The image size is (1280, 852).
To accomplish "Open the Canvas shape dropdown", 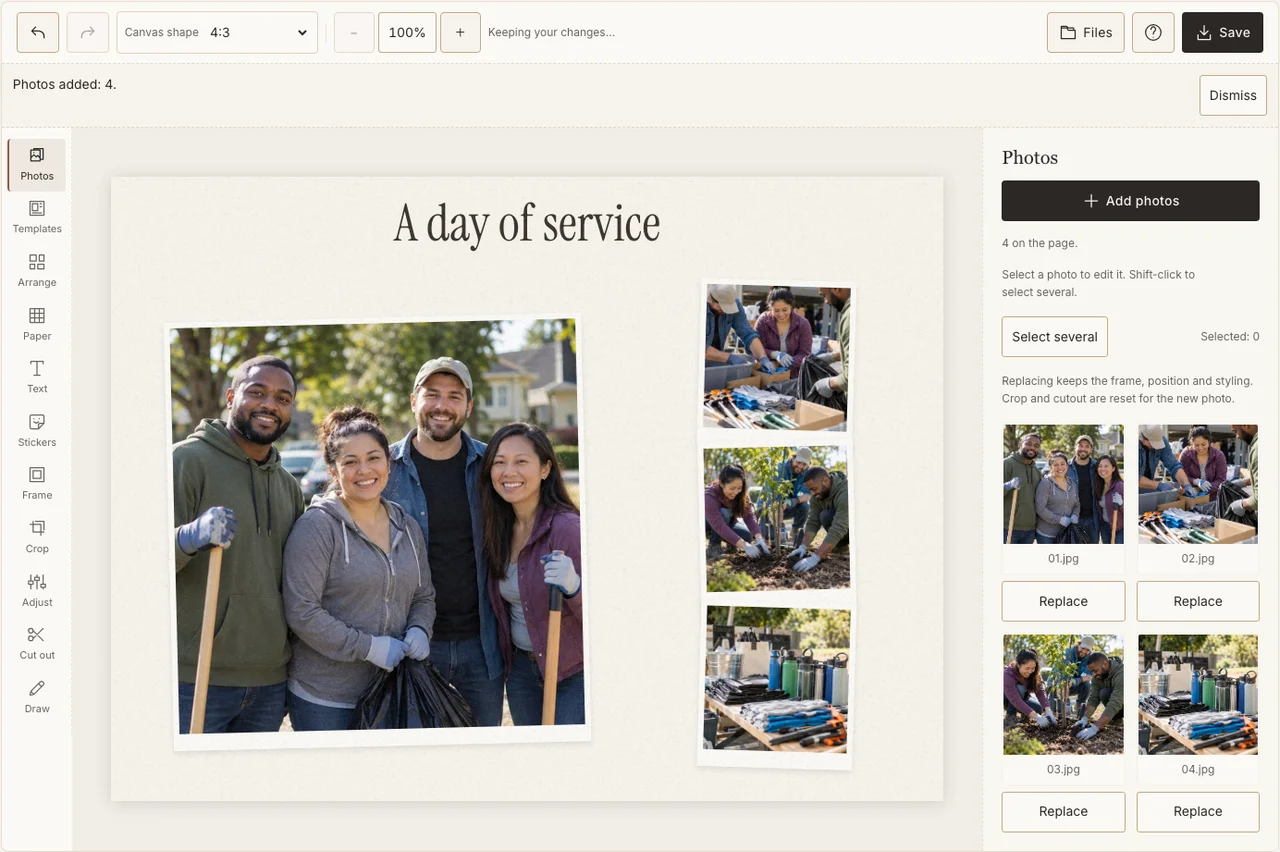I will [x=217, y=32].
